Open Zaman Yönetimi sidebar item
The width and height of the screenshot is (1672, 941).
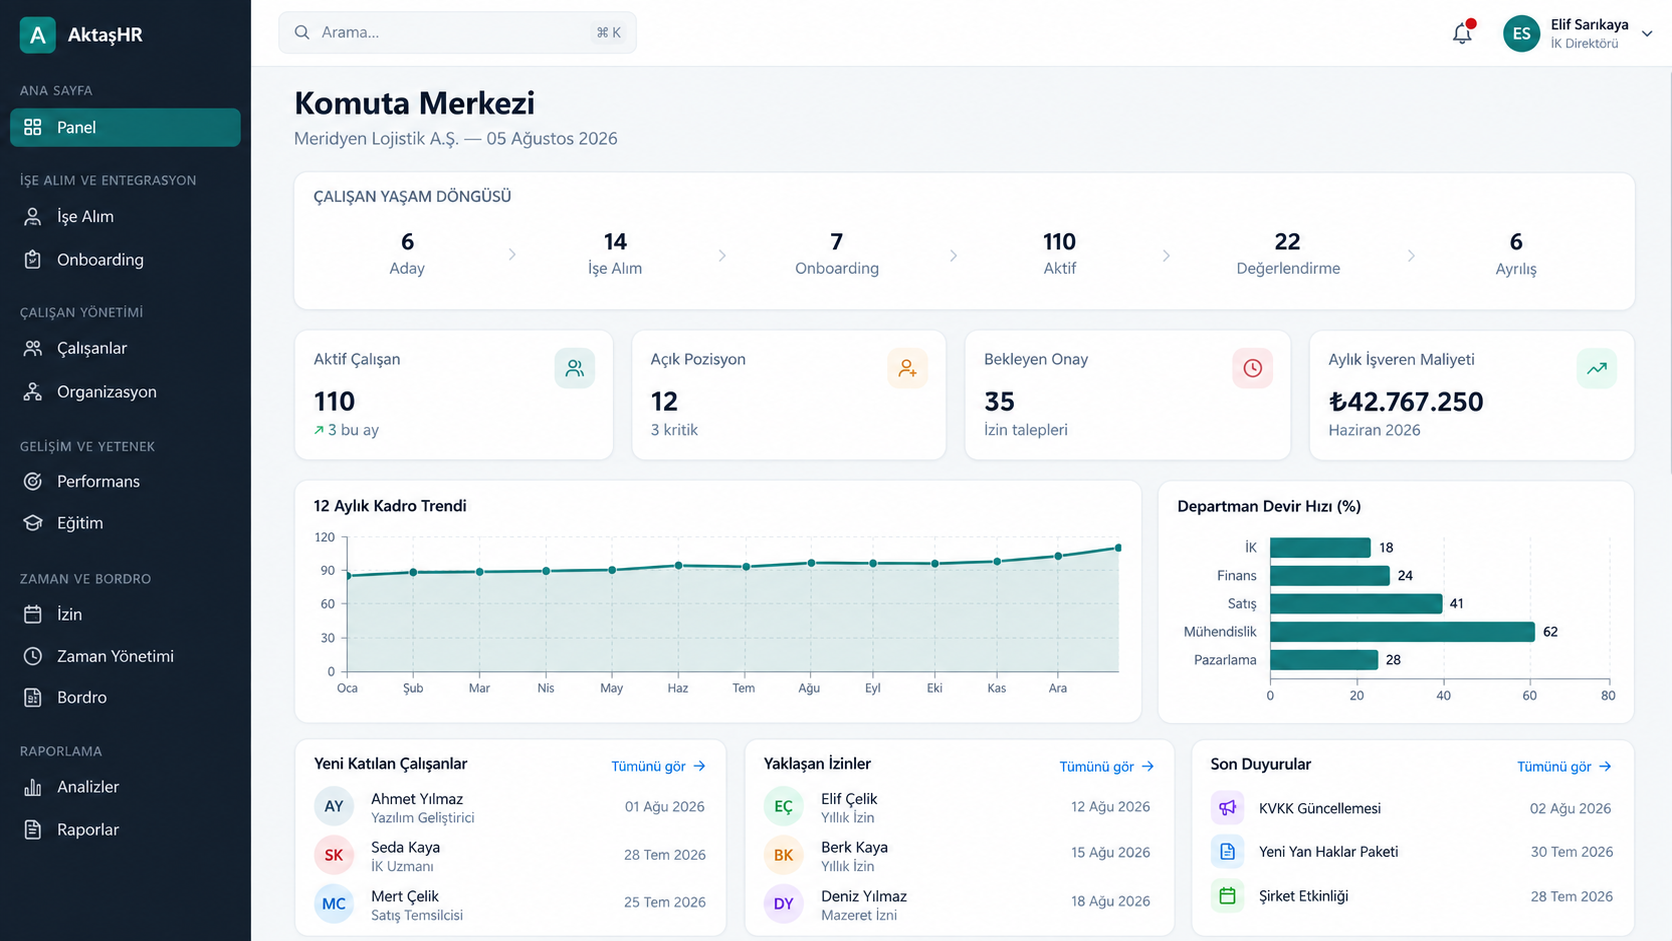click(x=125, y=656)
